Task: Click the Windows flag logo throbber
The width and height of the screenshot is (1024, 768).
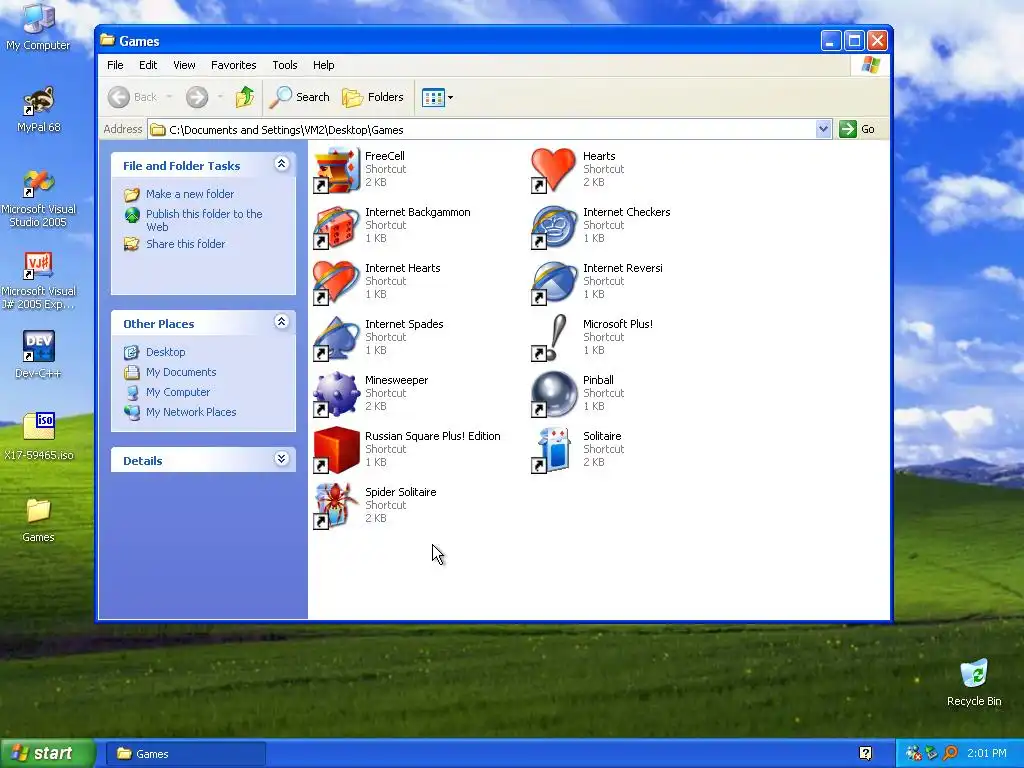Action: [x=870, y=65]
